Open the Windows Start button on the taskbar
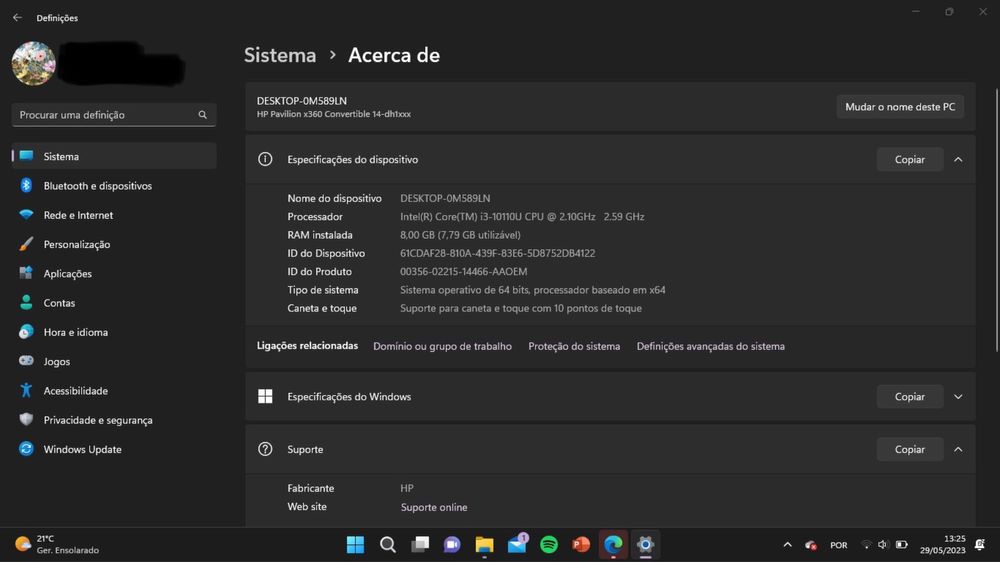The width and height of the screenshot is (1000, 562). (355, 545)
